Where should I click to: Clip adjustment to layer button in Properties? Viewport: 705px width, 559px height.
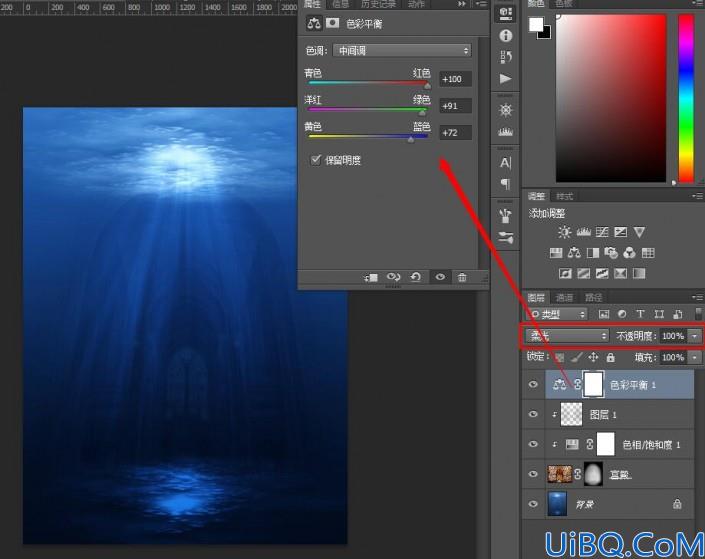371,277
